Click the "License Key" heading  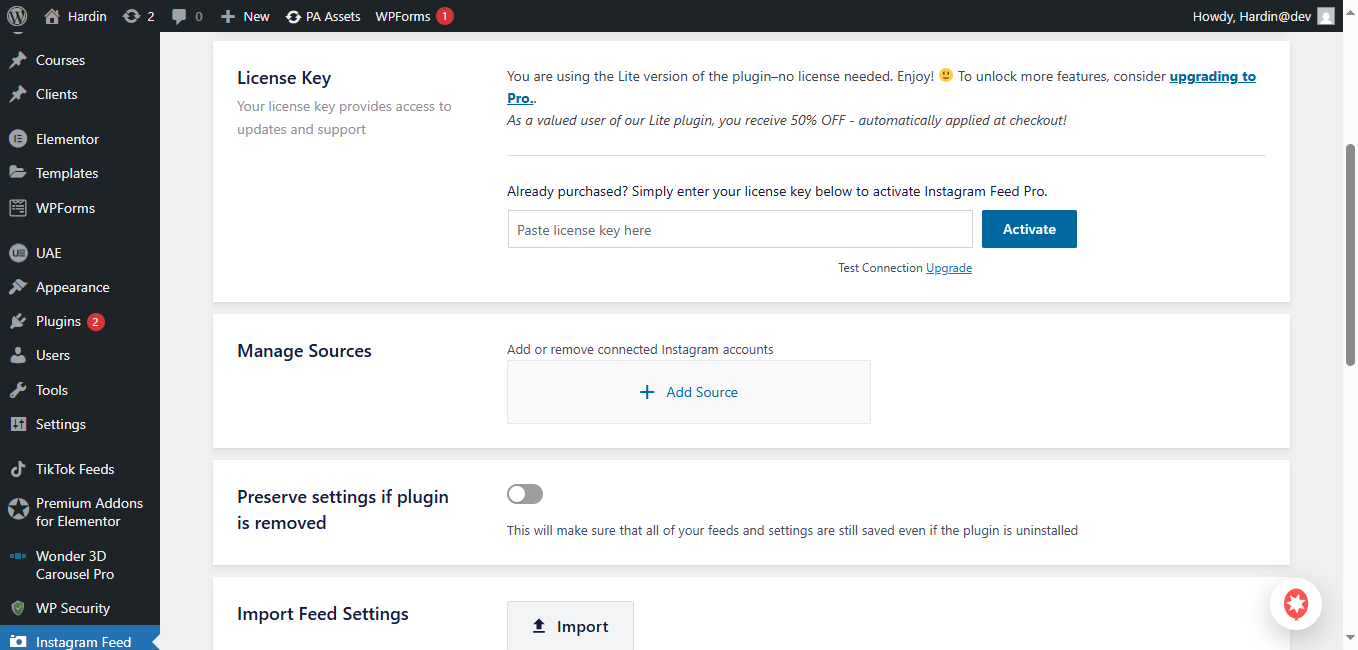click(284, 78)
